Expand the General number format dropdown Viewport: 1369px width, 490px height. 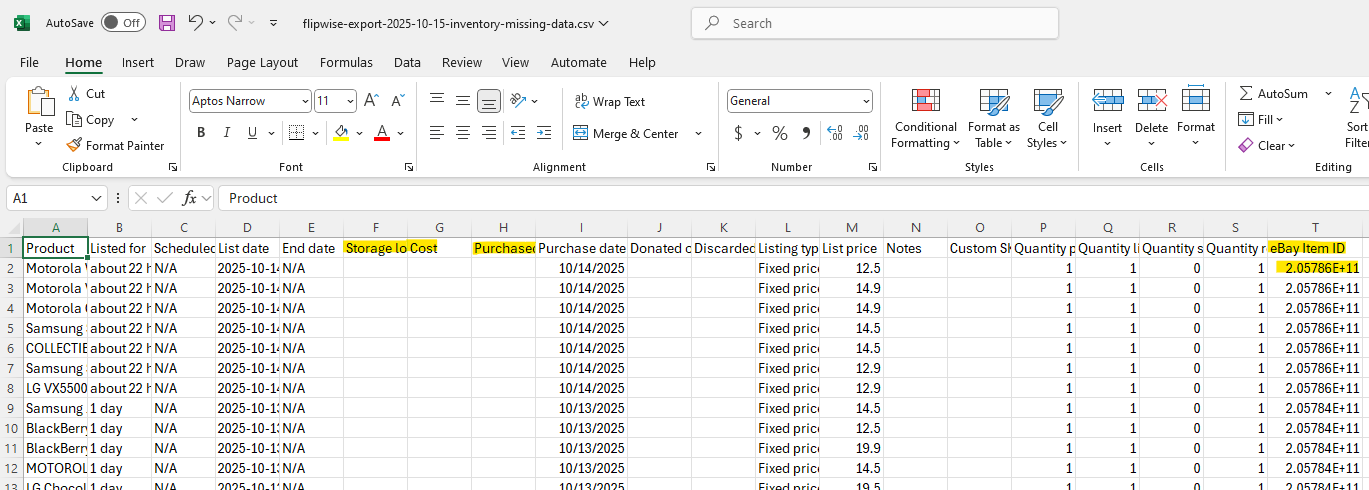coord(865,101)
